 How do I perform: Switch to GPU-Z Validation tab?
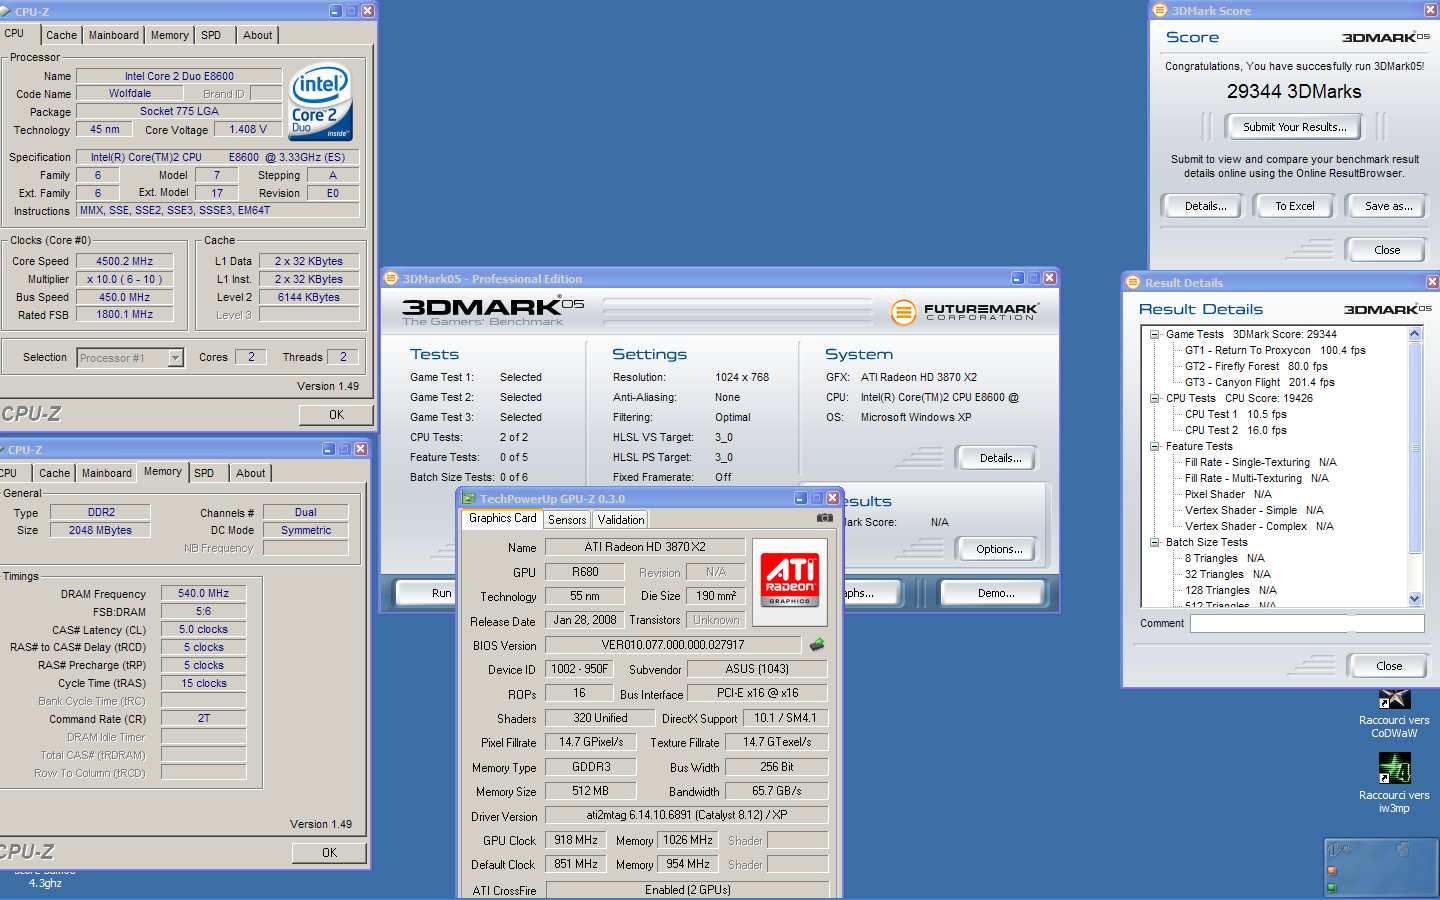(x=621, y=520)
